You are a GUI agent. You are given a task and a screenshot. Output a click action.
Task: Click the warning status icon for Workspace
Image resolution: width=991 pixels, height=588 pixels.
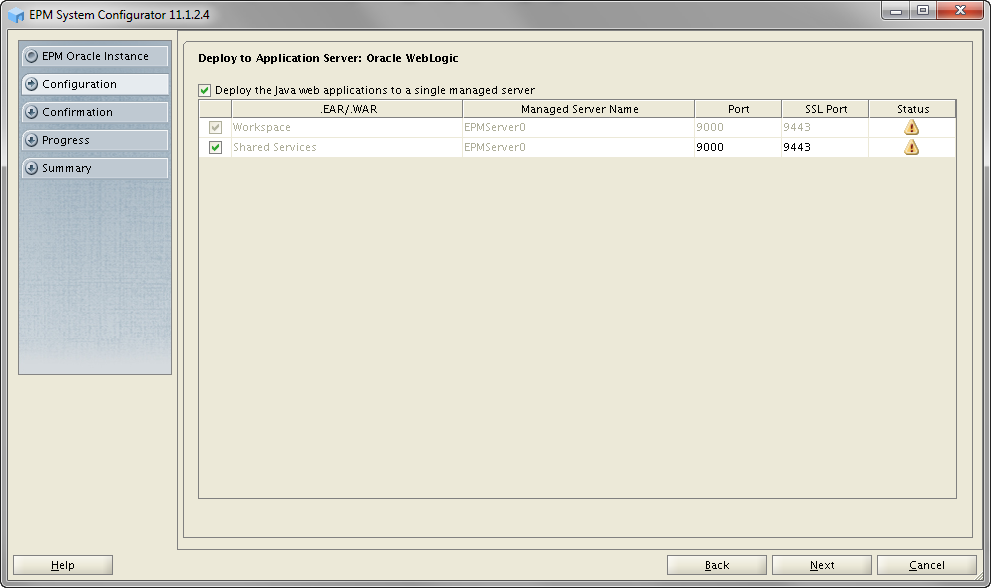click(911, 127)
